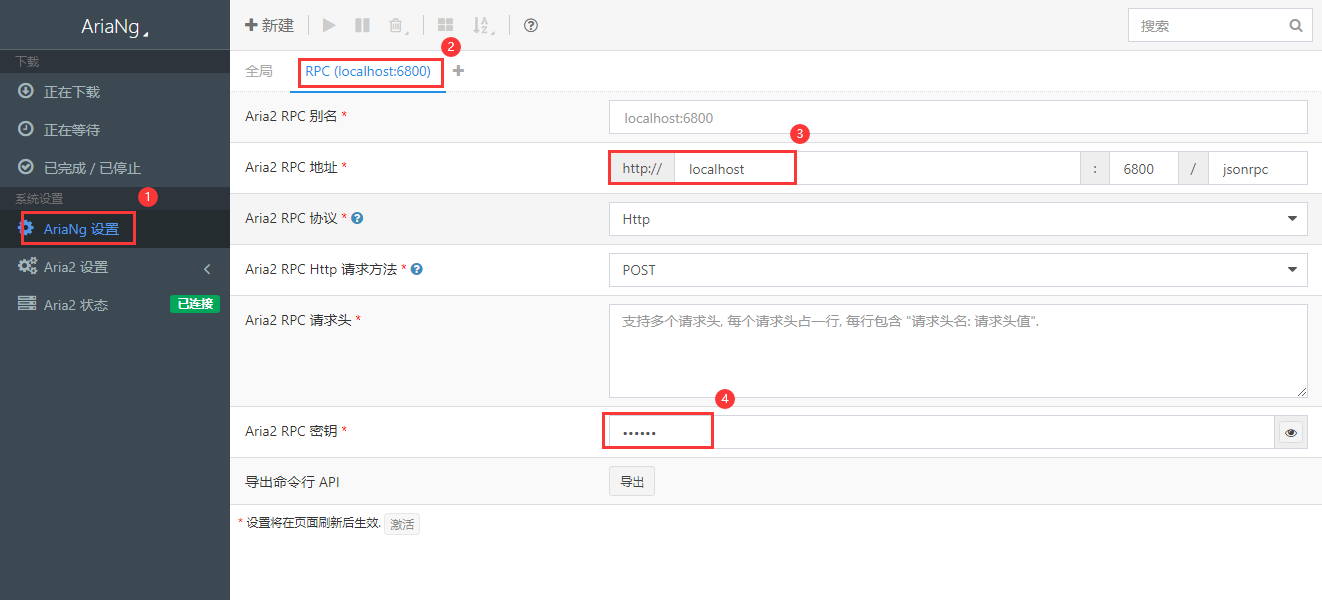Open 正在下载 downloading list

pos(115,92)
